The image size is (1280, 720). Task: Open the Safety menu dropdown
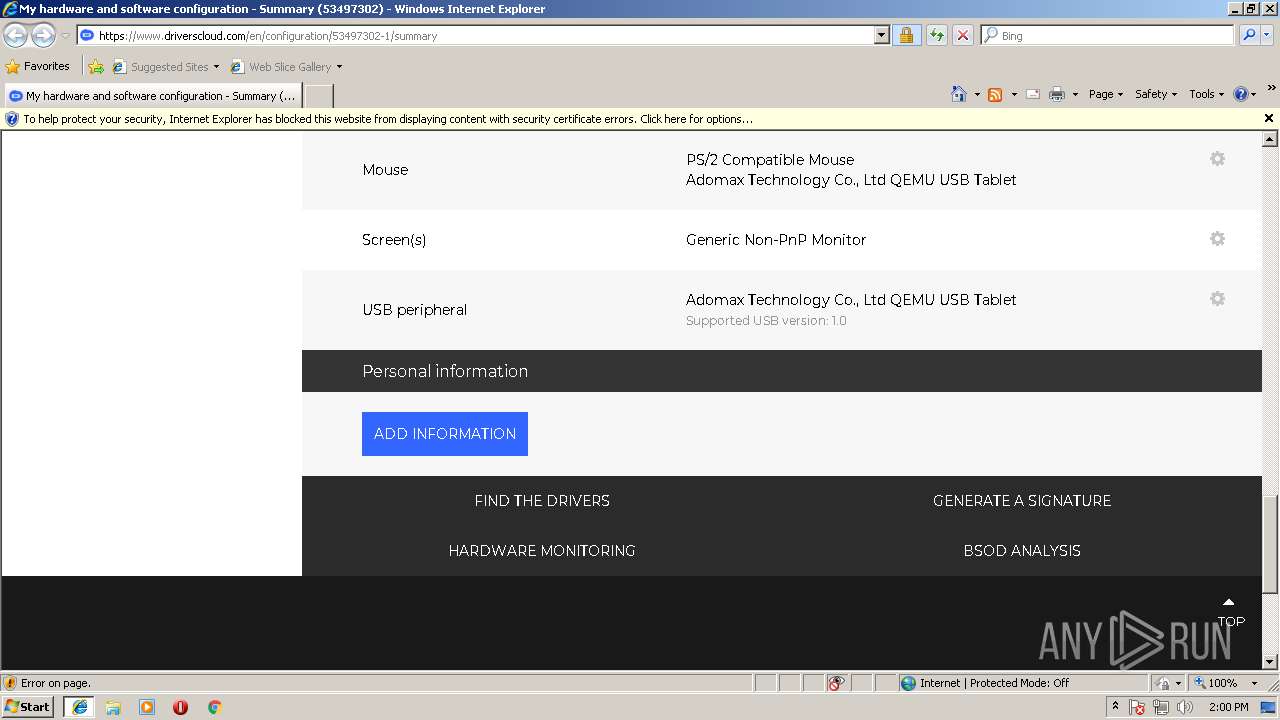point(1155,94)
